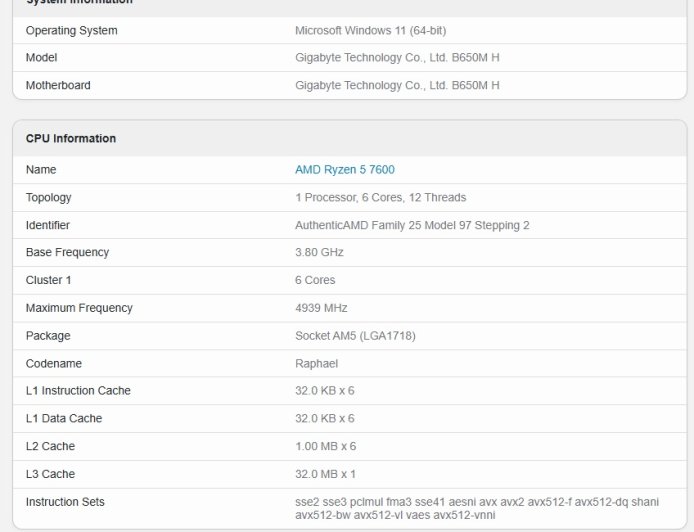Select '1 Processor, 6 Cores, 12 Threads' text
This screenshot has height=532, width=694.
(x=381, y=197)
